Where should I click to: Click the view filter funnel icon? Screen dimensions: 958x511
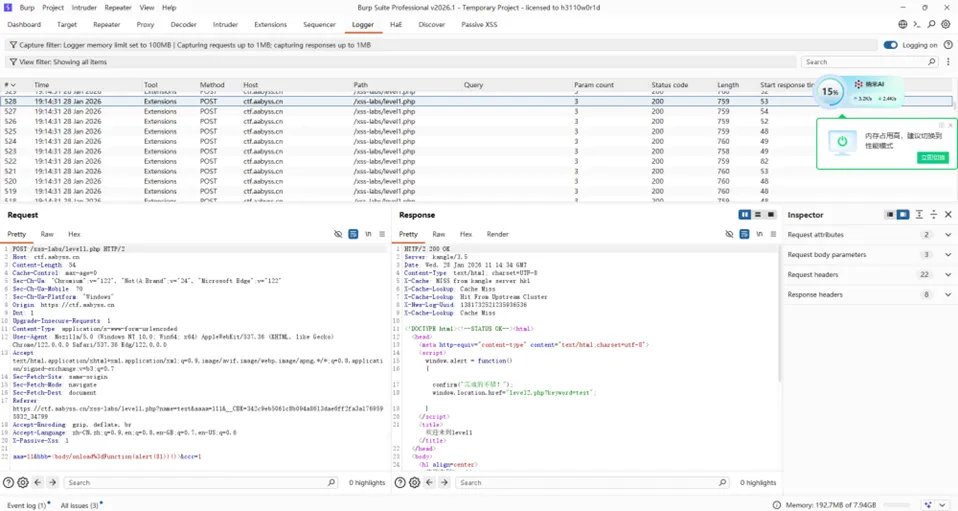click(13, 62)
